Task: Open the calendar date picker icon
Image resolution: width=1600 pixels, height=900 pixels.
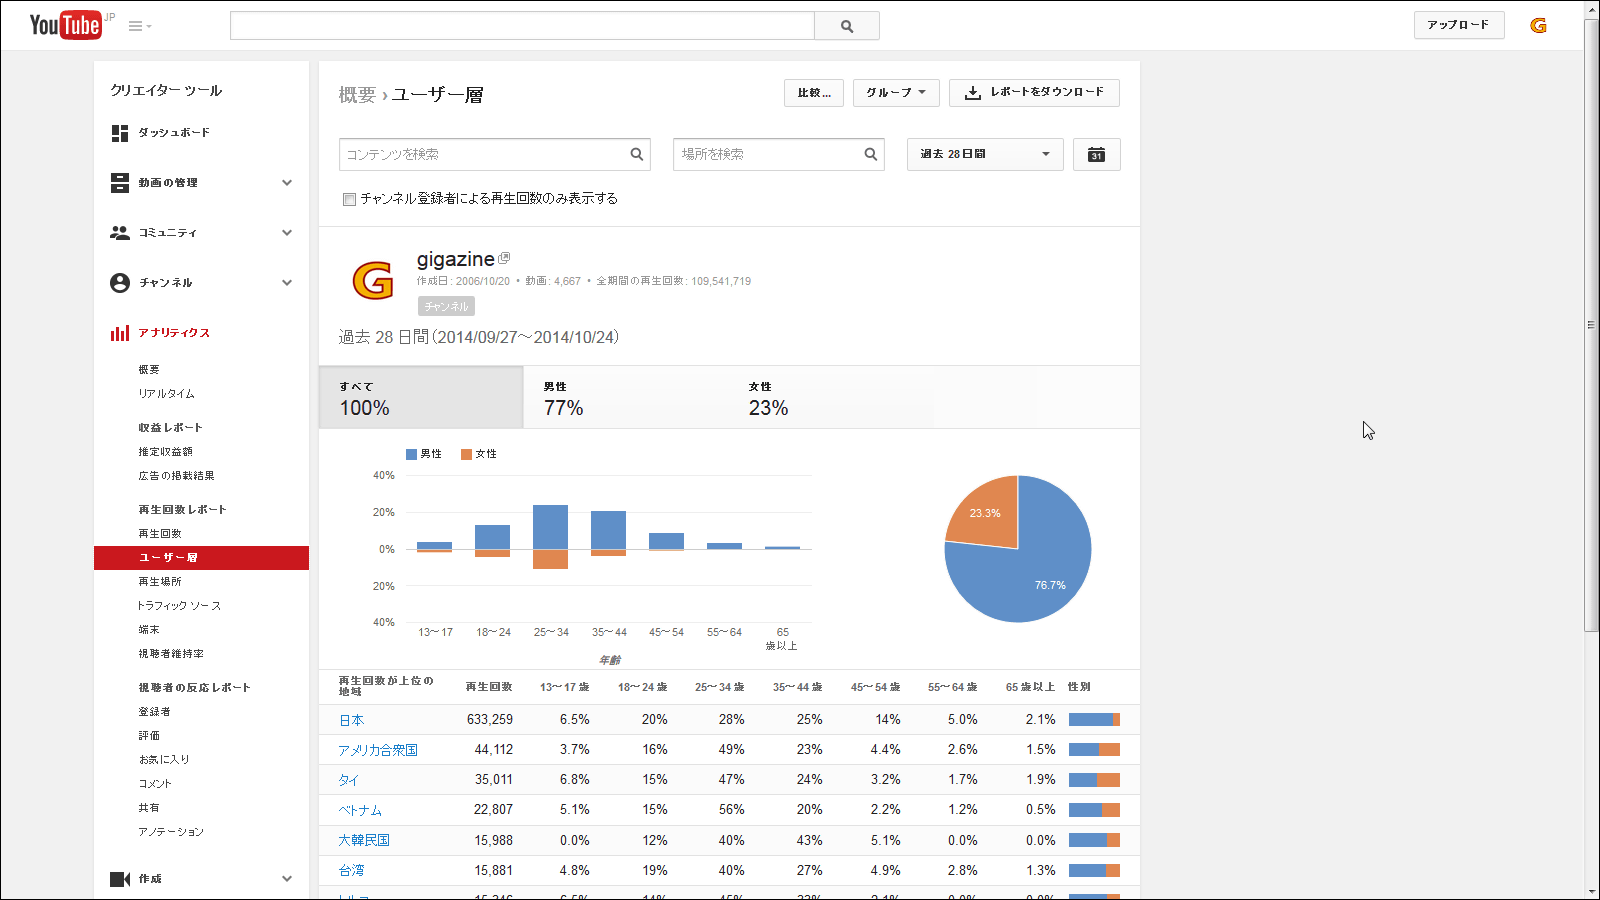Action: (1096, 155)
